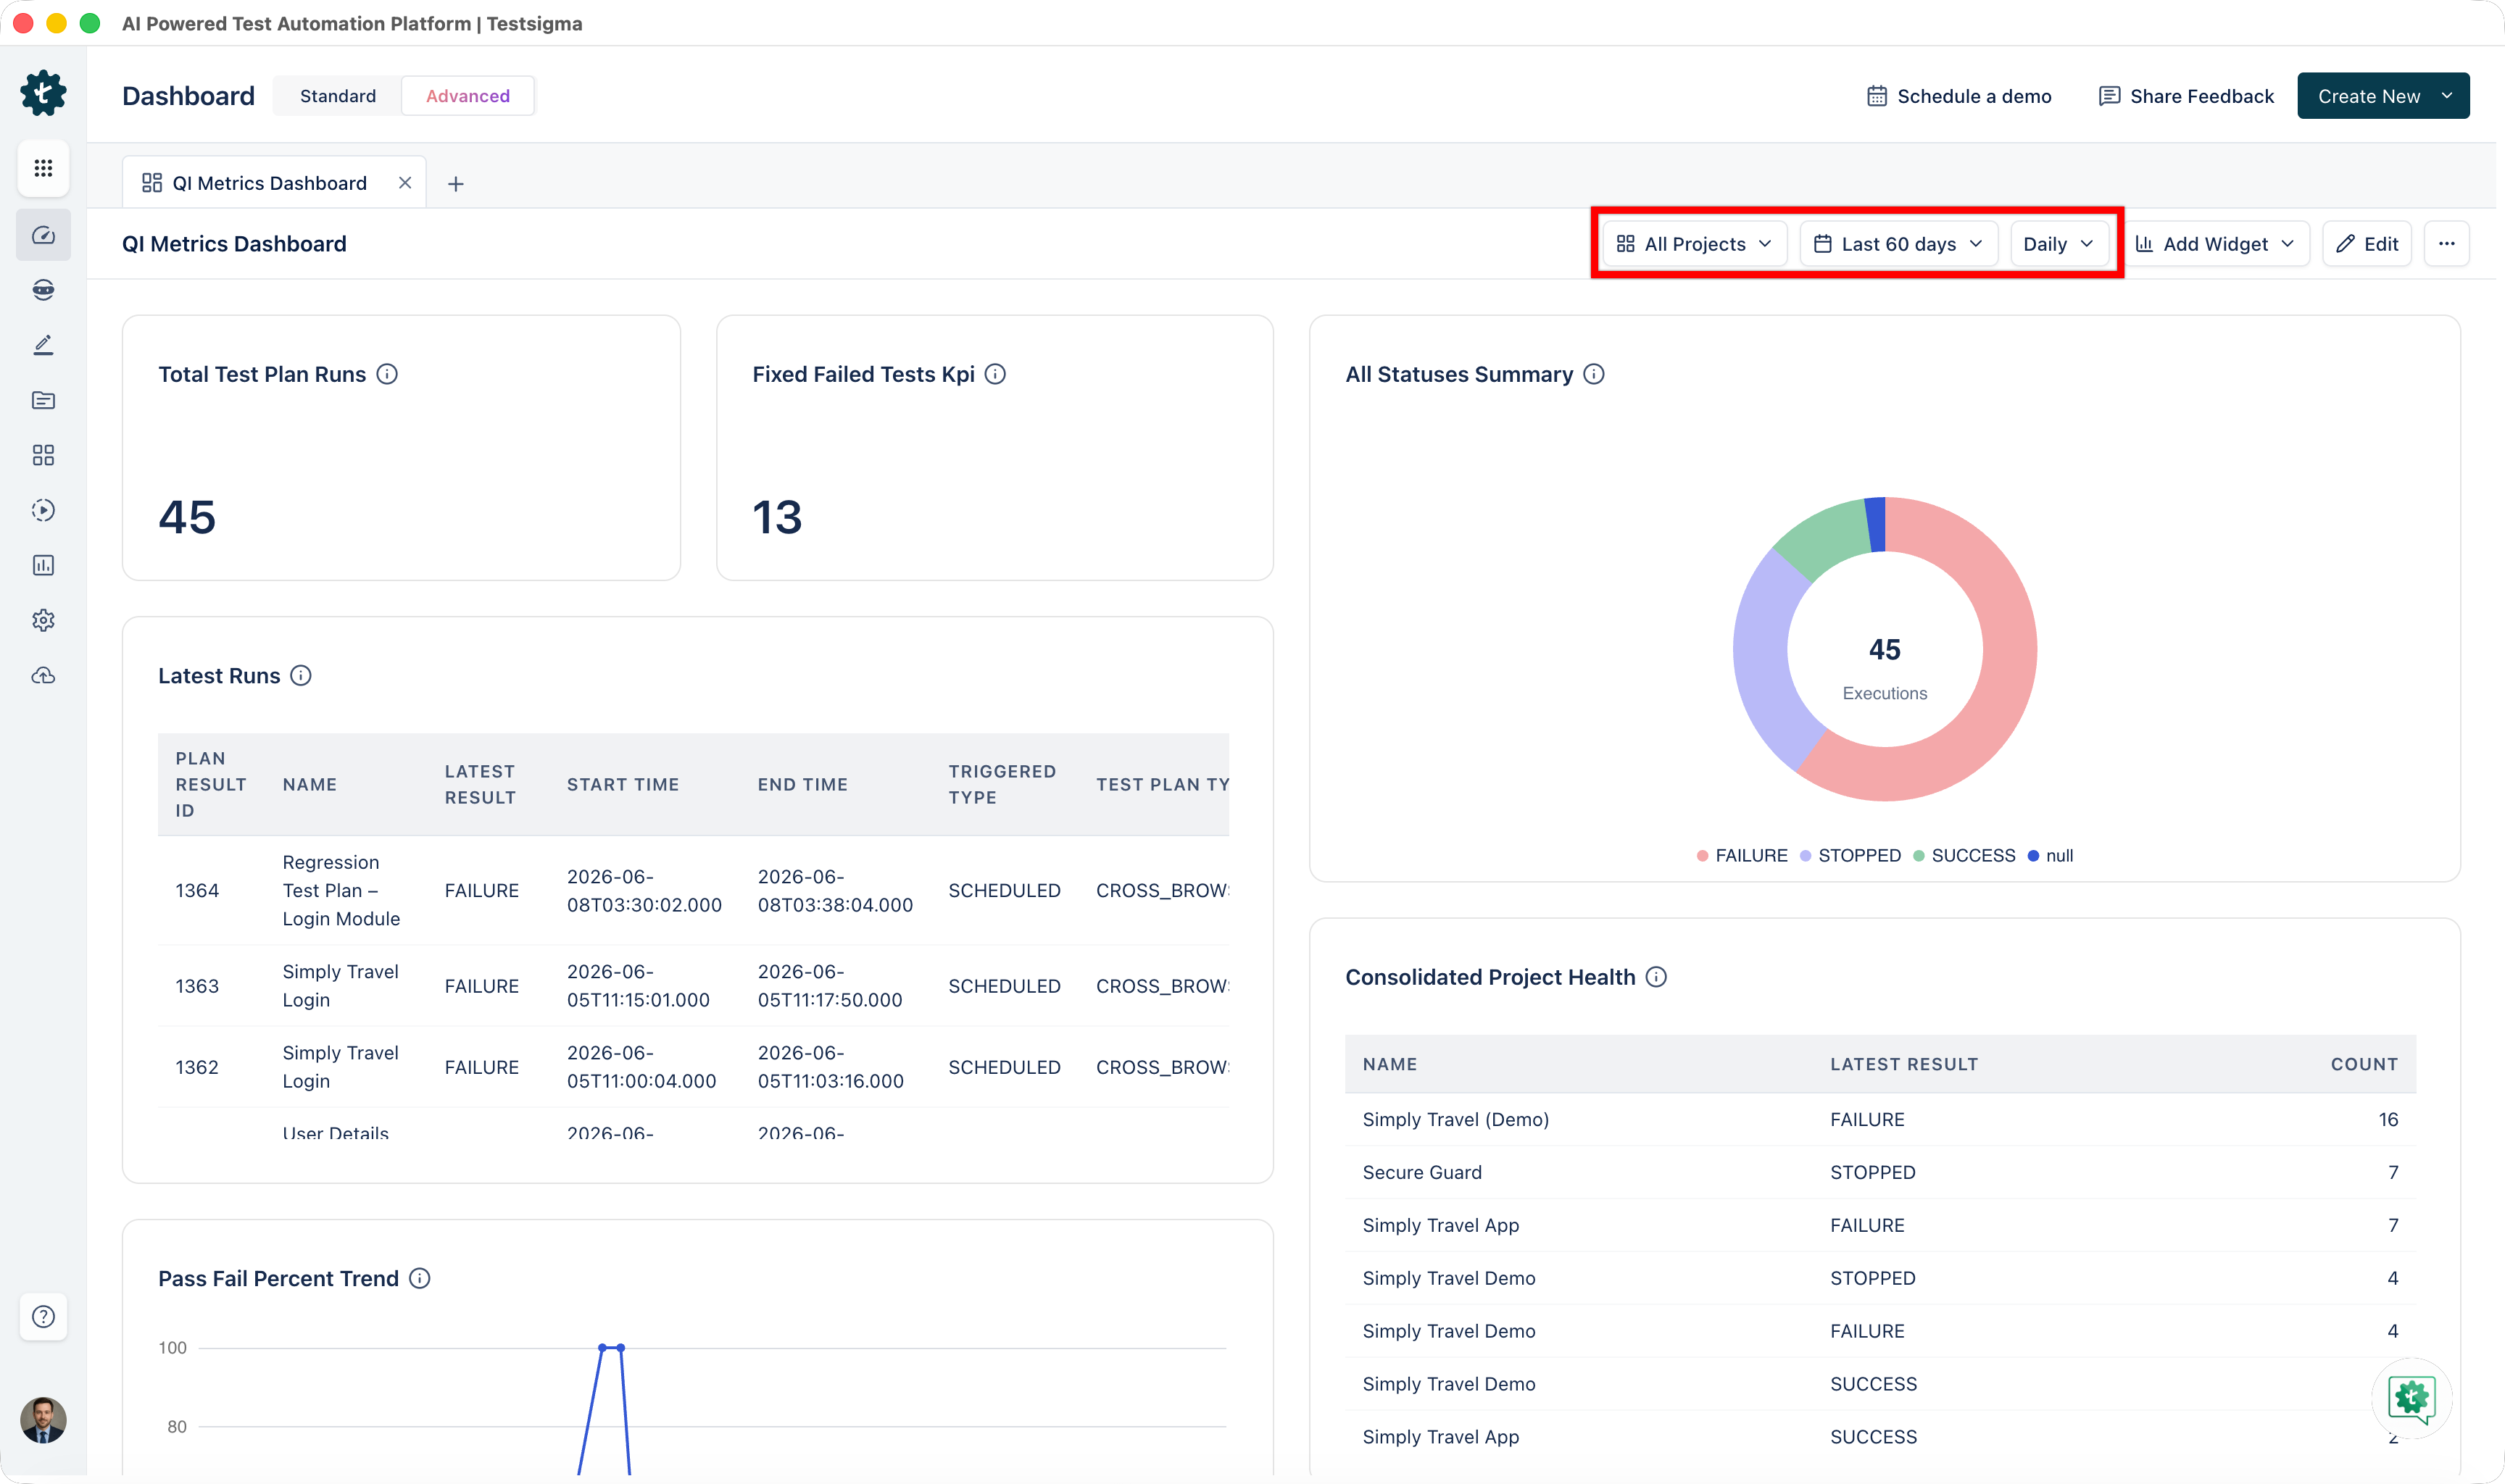Click the Testsigma gear logo
The image size is (2505, 1484).
pos(43,94)
